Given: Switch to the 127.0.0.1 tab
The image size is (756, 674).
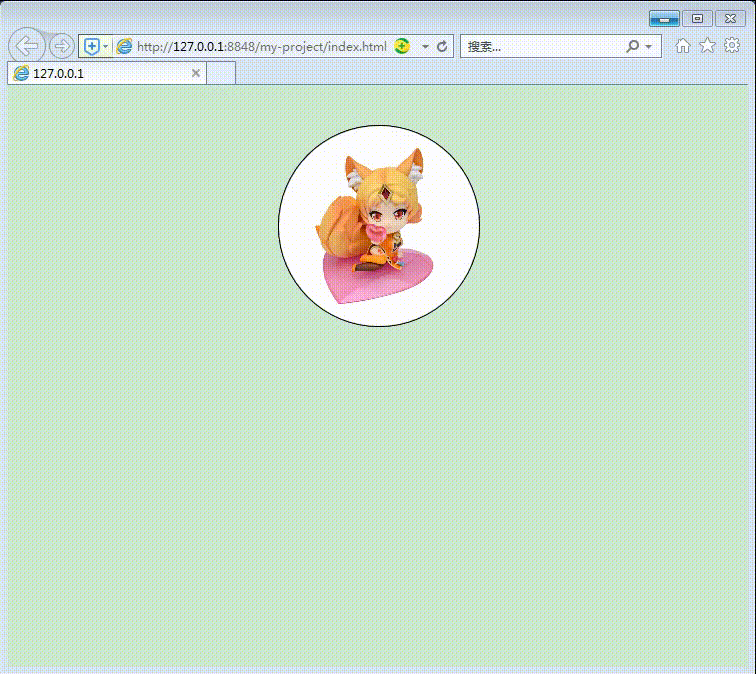Looking at the screenshot, I should tap(107, 73).
